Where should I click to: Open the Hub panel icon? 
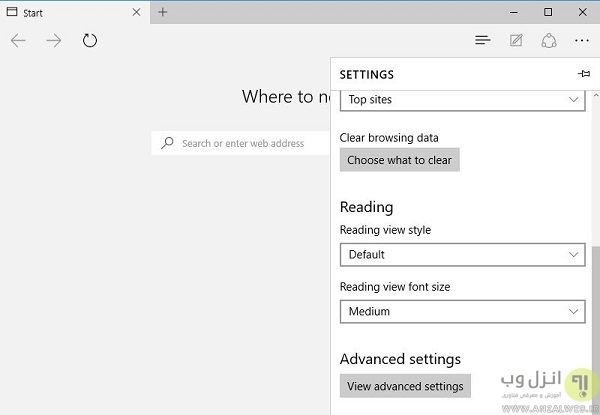(x=483, y=41)
